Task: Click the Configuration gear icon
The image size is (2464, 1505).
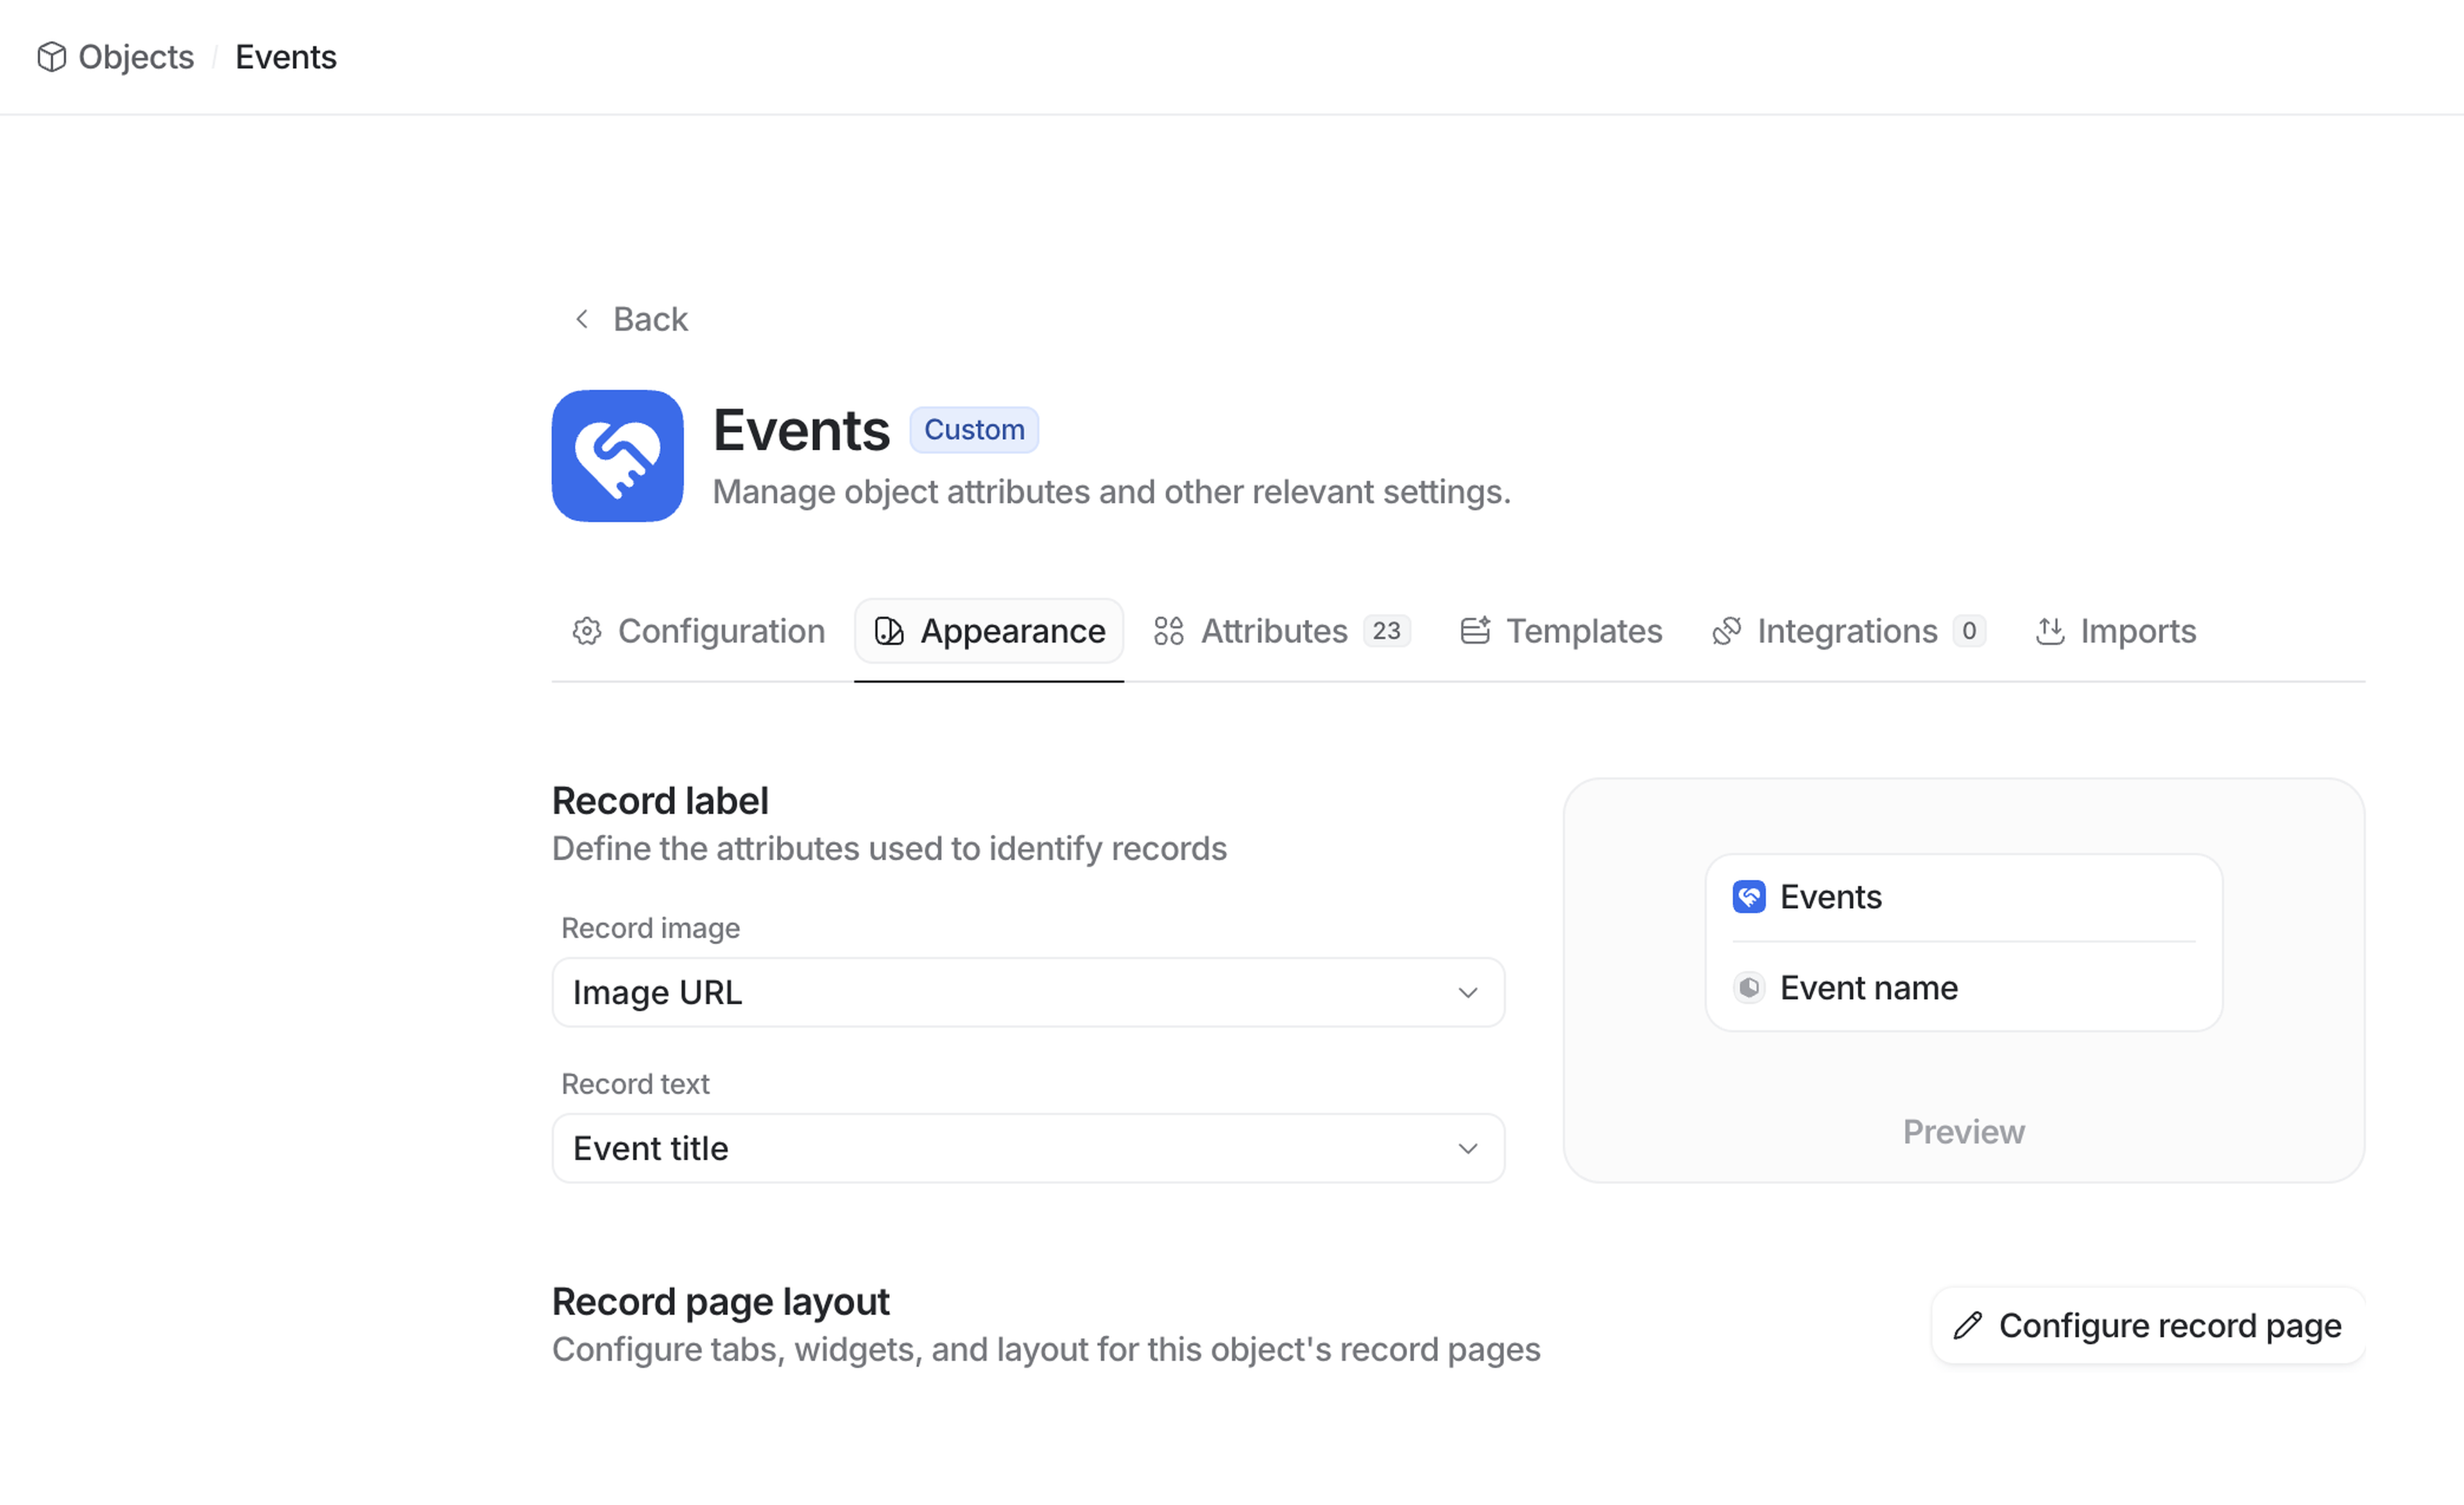Action: click(x=587, y=631)
